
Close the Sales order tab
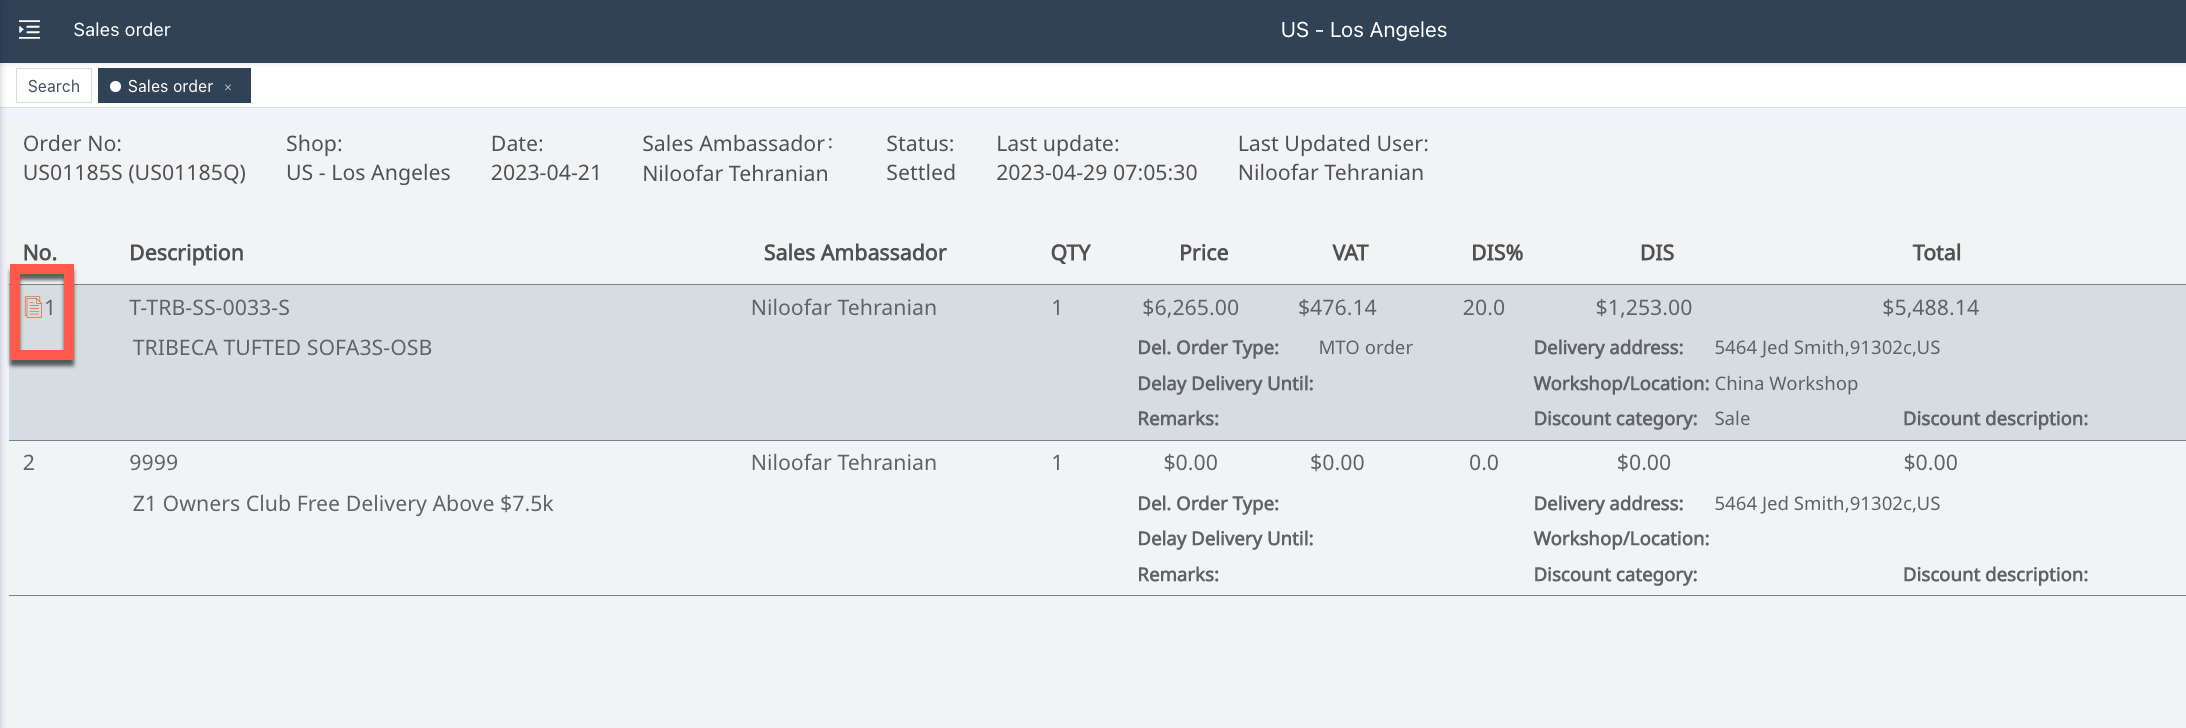(x=228, y=87)
